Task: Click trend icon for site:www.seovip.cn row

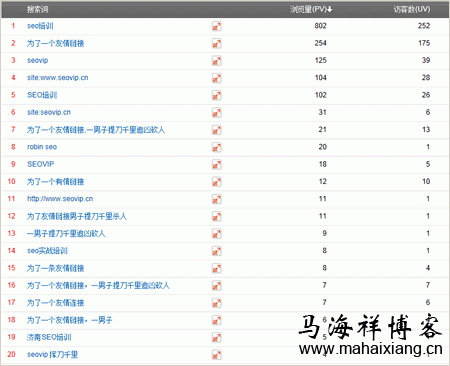Action: point(217,78)
